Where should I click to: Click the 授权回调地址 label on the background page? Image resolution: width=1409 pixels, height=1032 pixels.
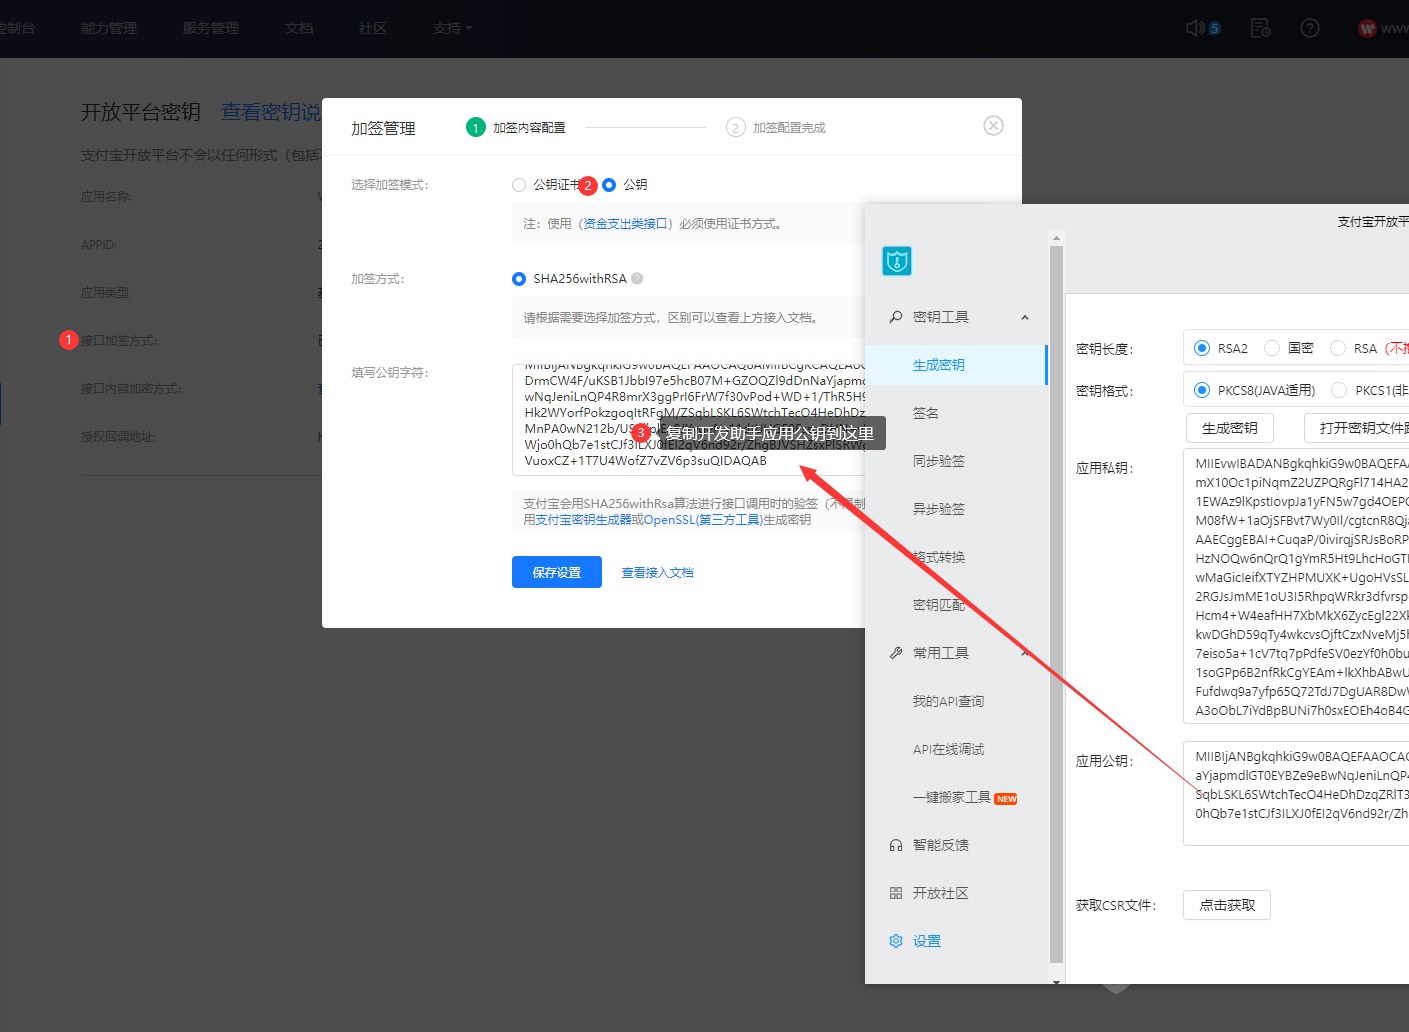(x=118, y=437)
